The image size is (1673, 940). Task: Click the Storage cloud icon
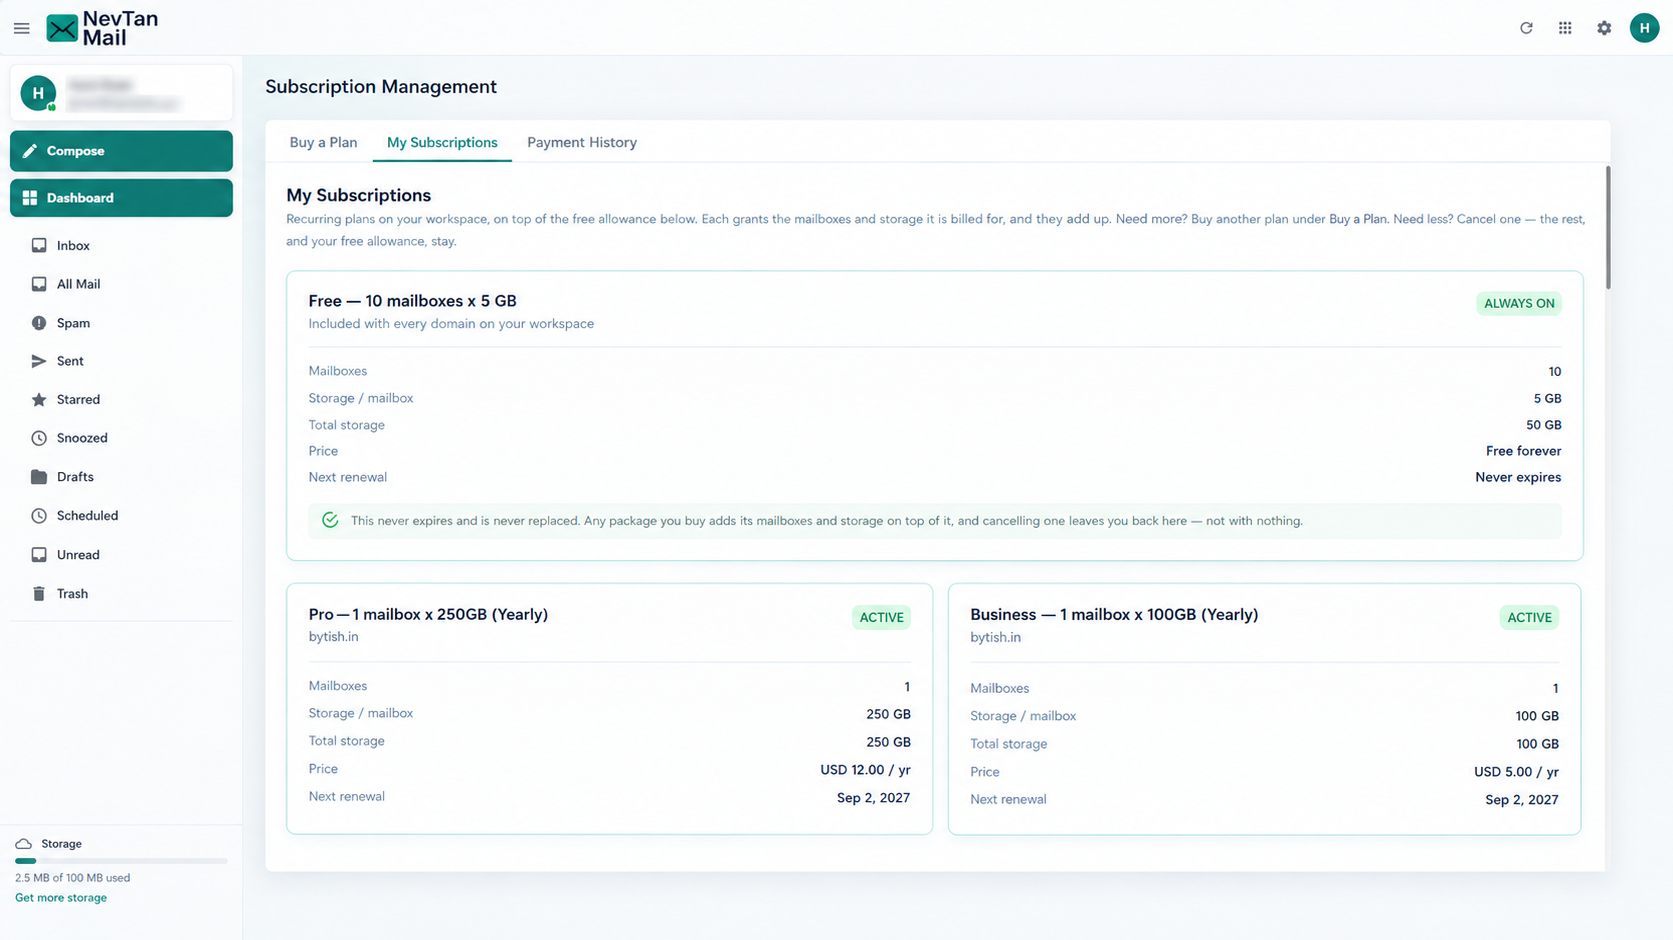(x=24, y=844)
